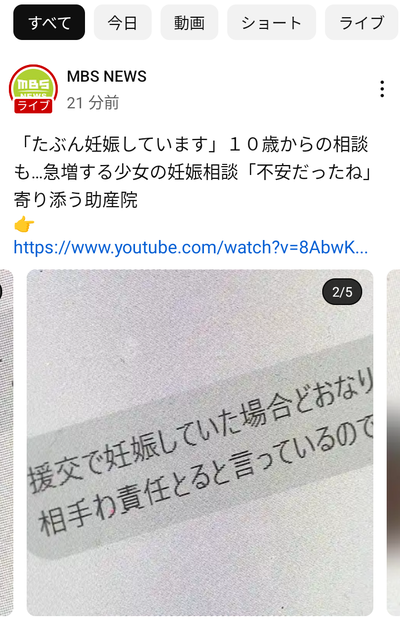This screenshot has width=400, height=620.
Task: Expand the post text starting たぶん妊娠しています
Action: tap(192, 172)
